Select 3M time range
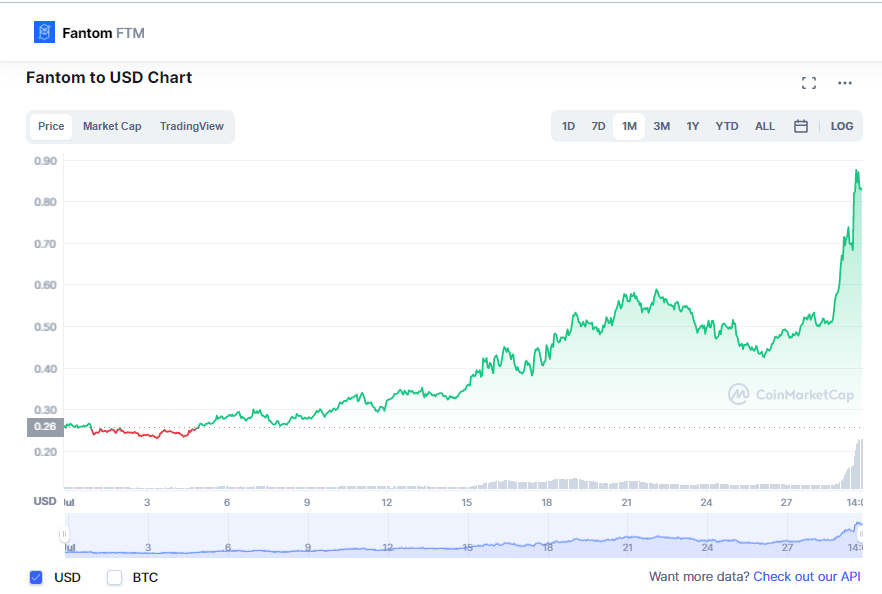Image resolution: width=882 pixels, height=594 pixels. tap(662, 126)
